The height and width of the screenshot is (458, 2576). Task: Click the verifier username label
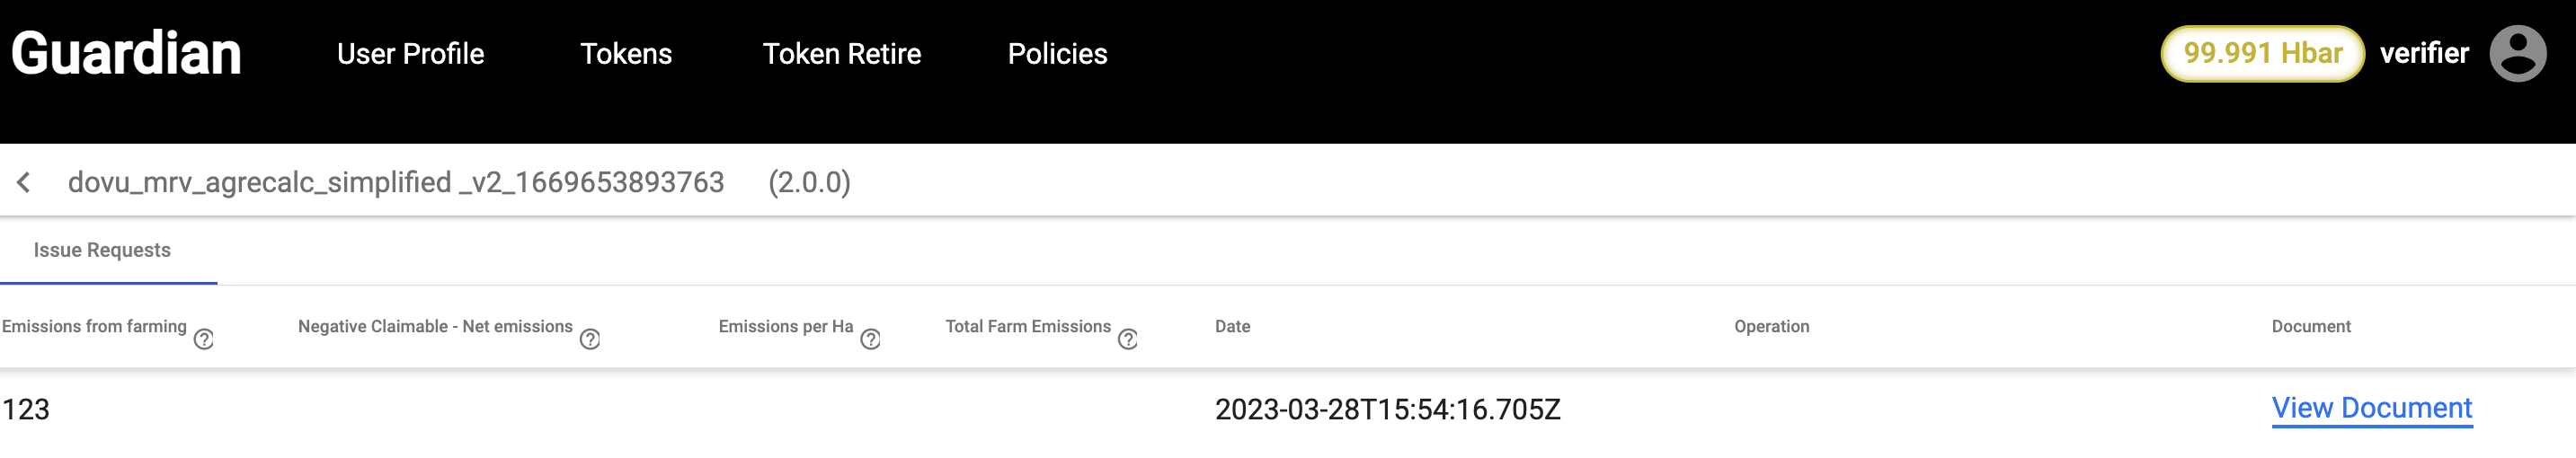coord(2424,53)
